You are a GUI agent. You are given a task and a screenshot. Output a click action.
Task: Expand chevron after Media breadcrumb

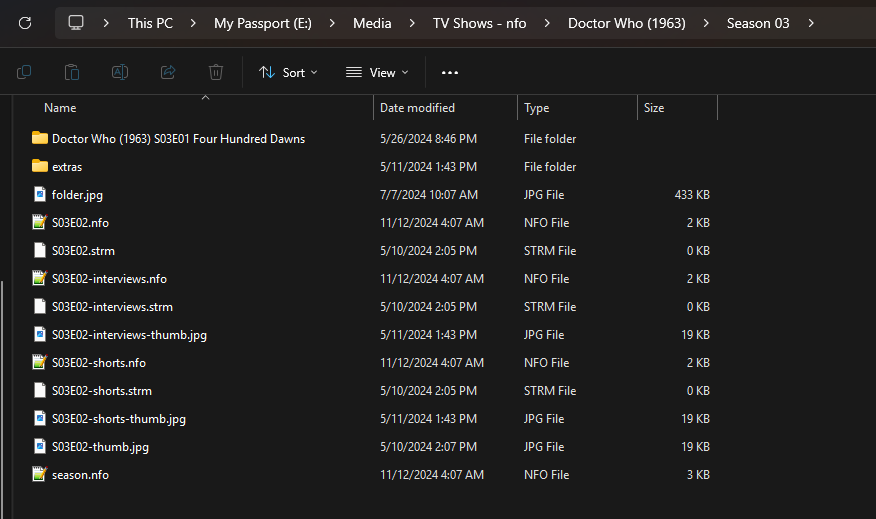[411, 23]
